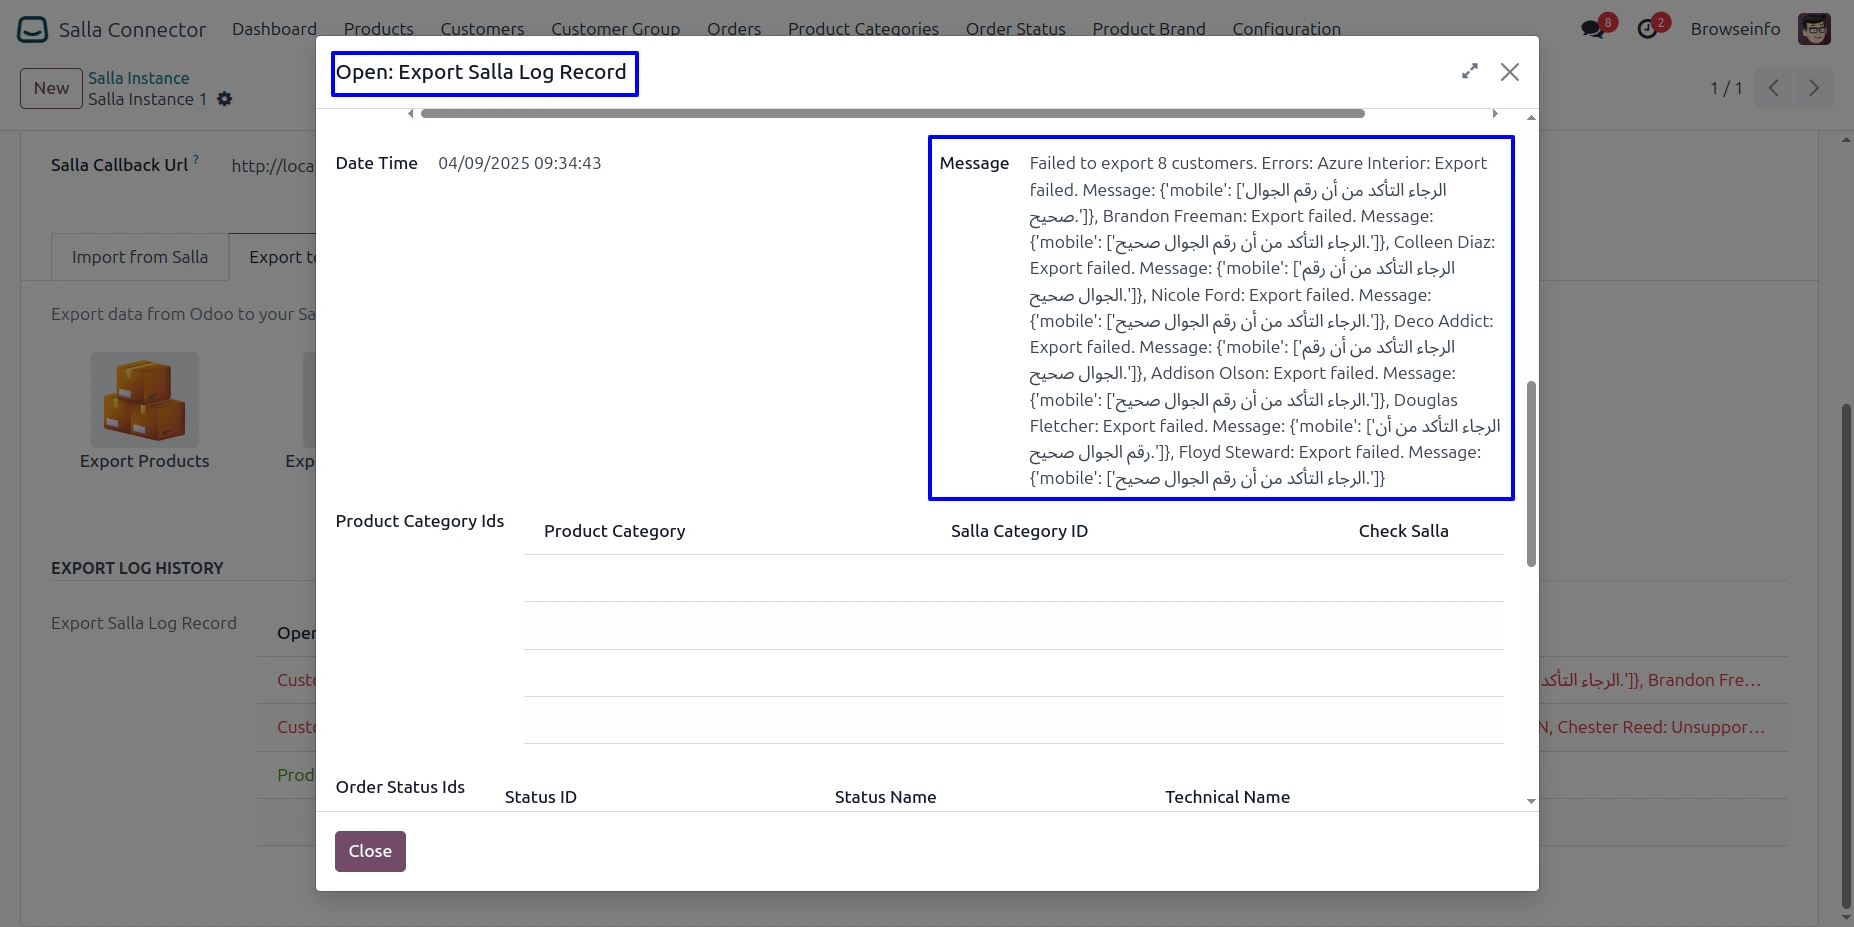Open the chat messages icon
This screenshot has height=927, width=1854.
coord(1592,29)
